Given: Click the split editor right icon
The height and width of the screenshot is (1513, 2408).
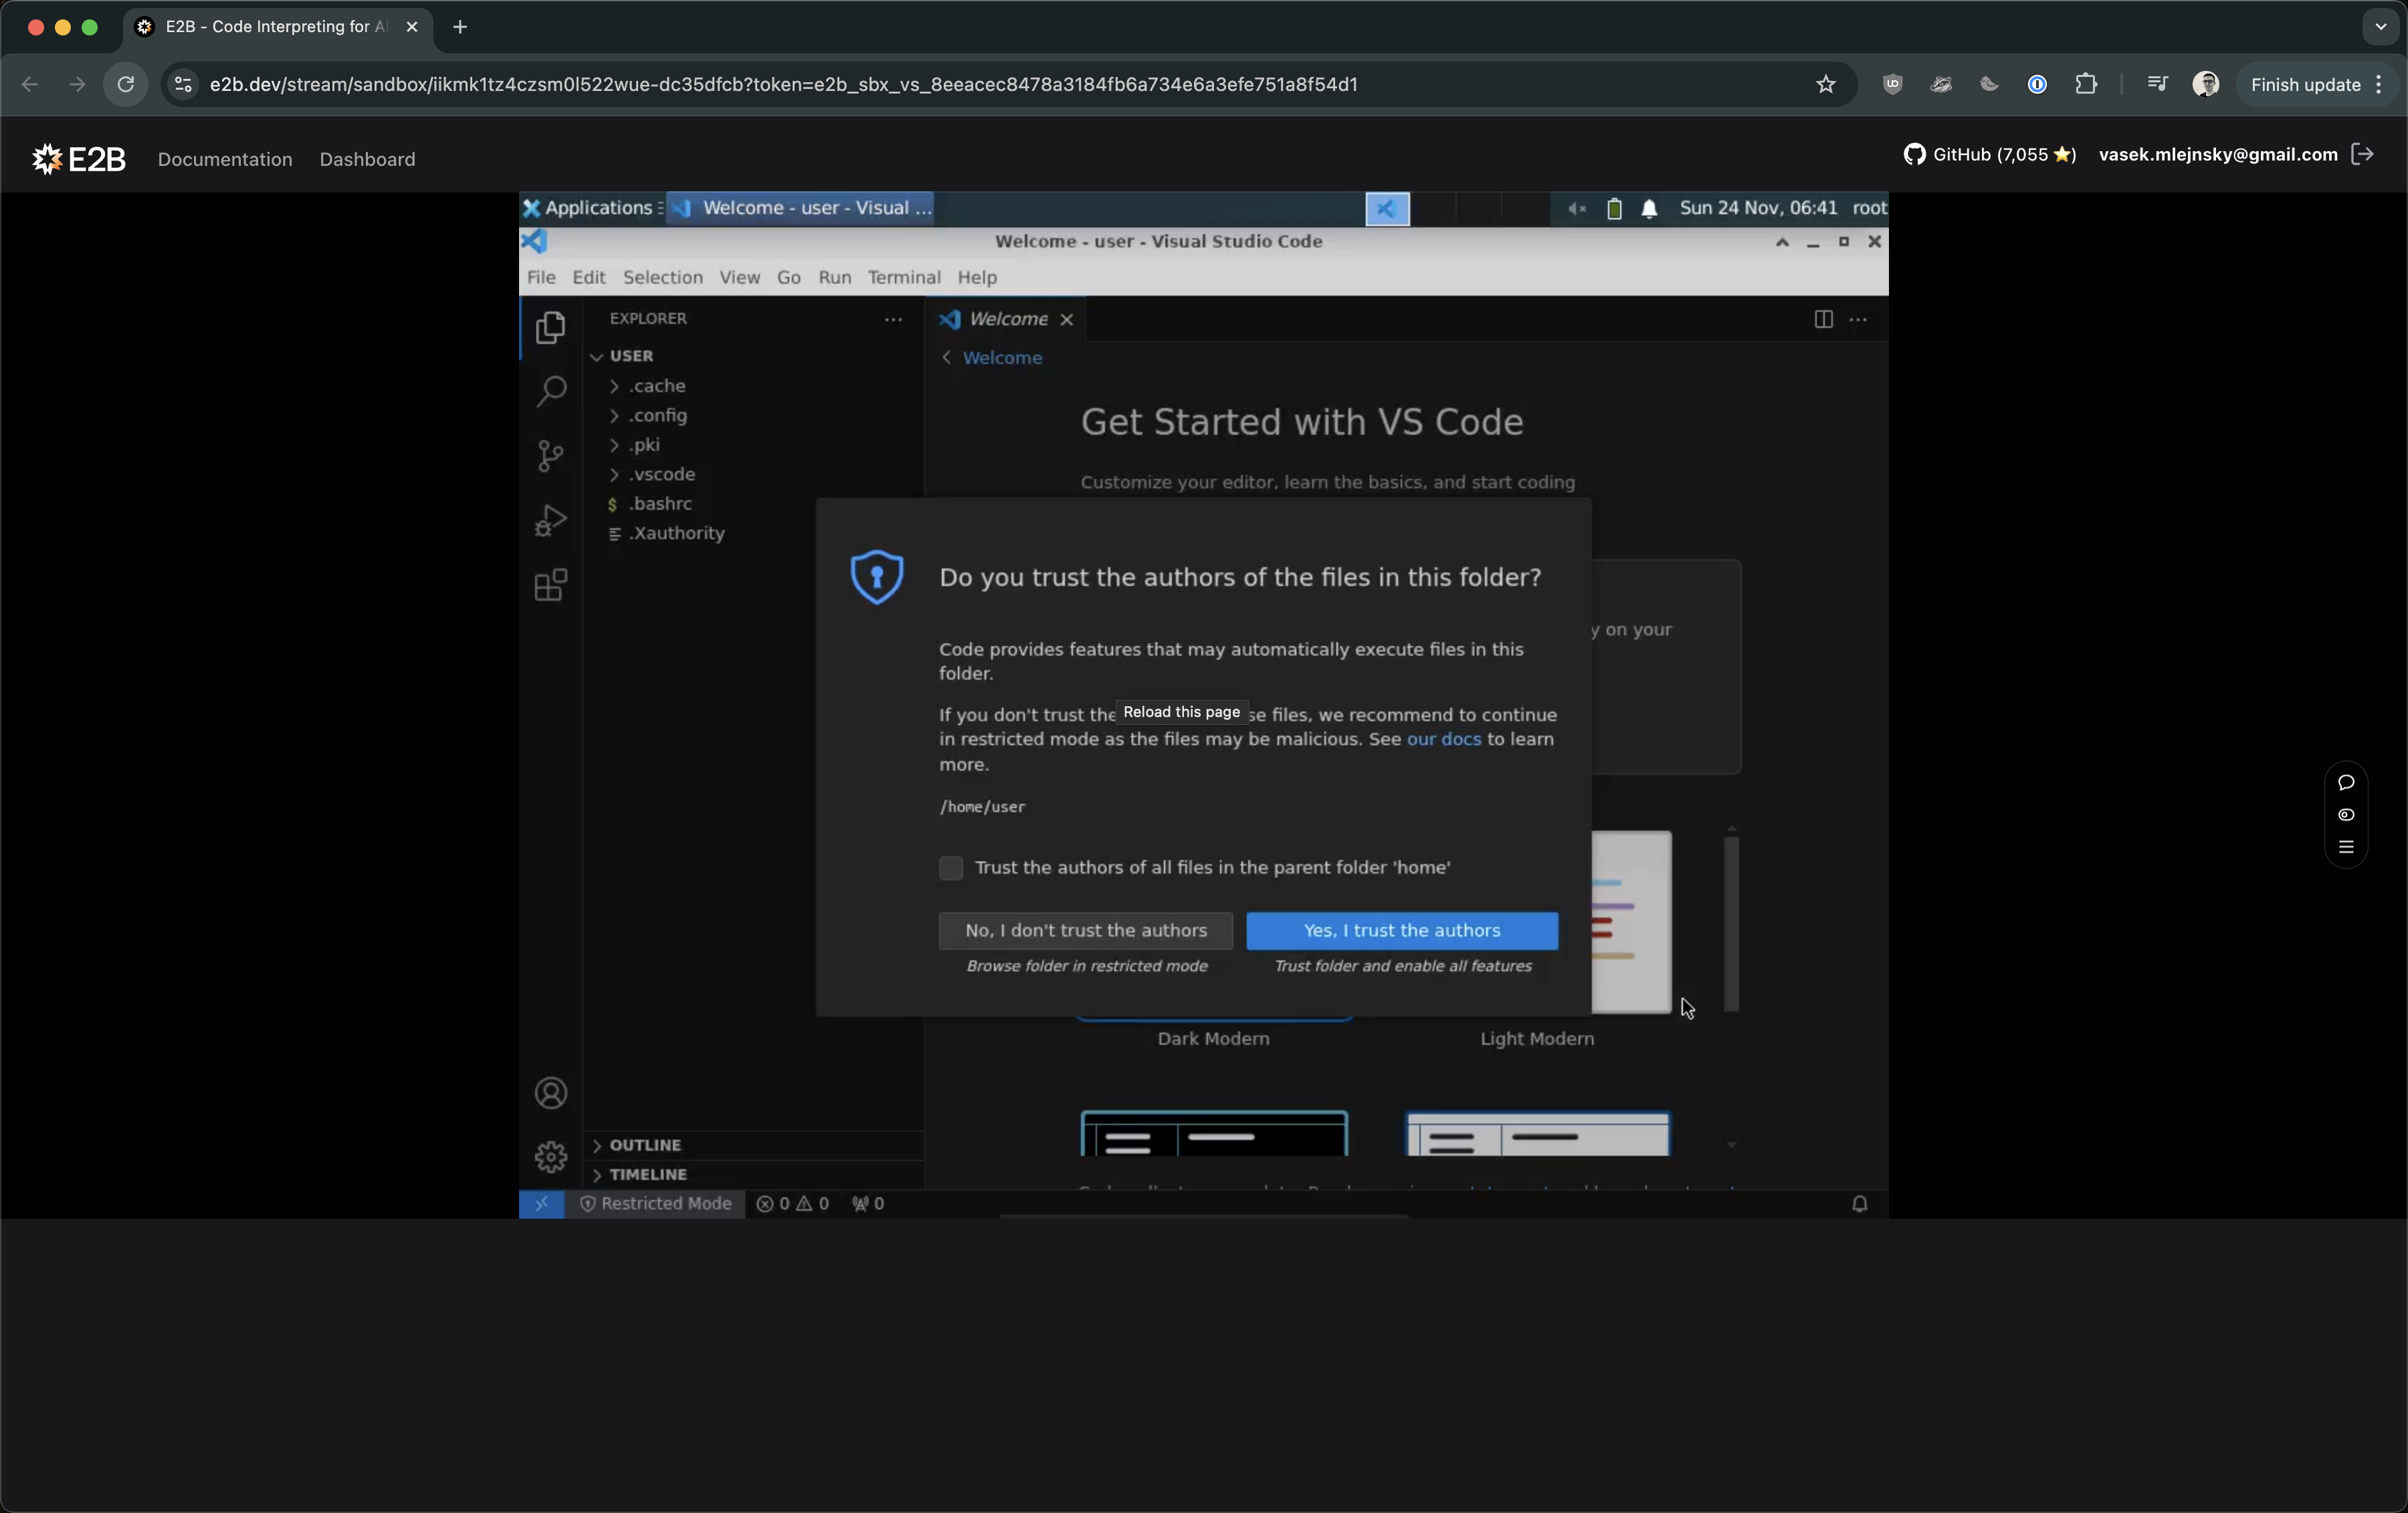Looking at the screenshot, I should point(1823,319).
